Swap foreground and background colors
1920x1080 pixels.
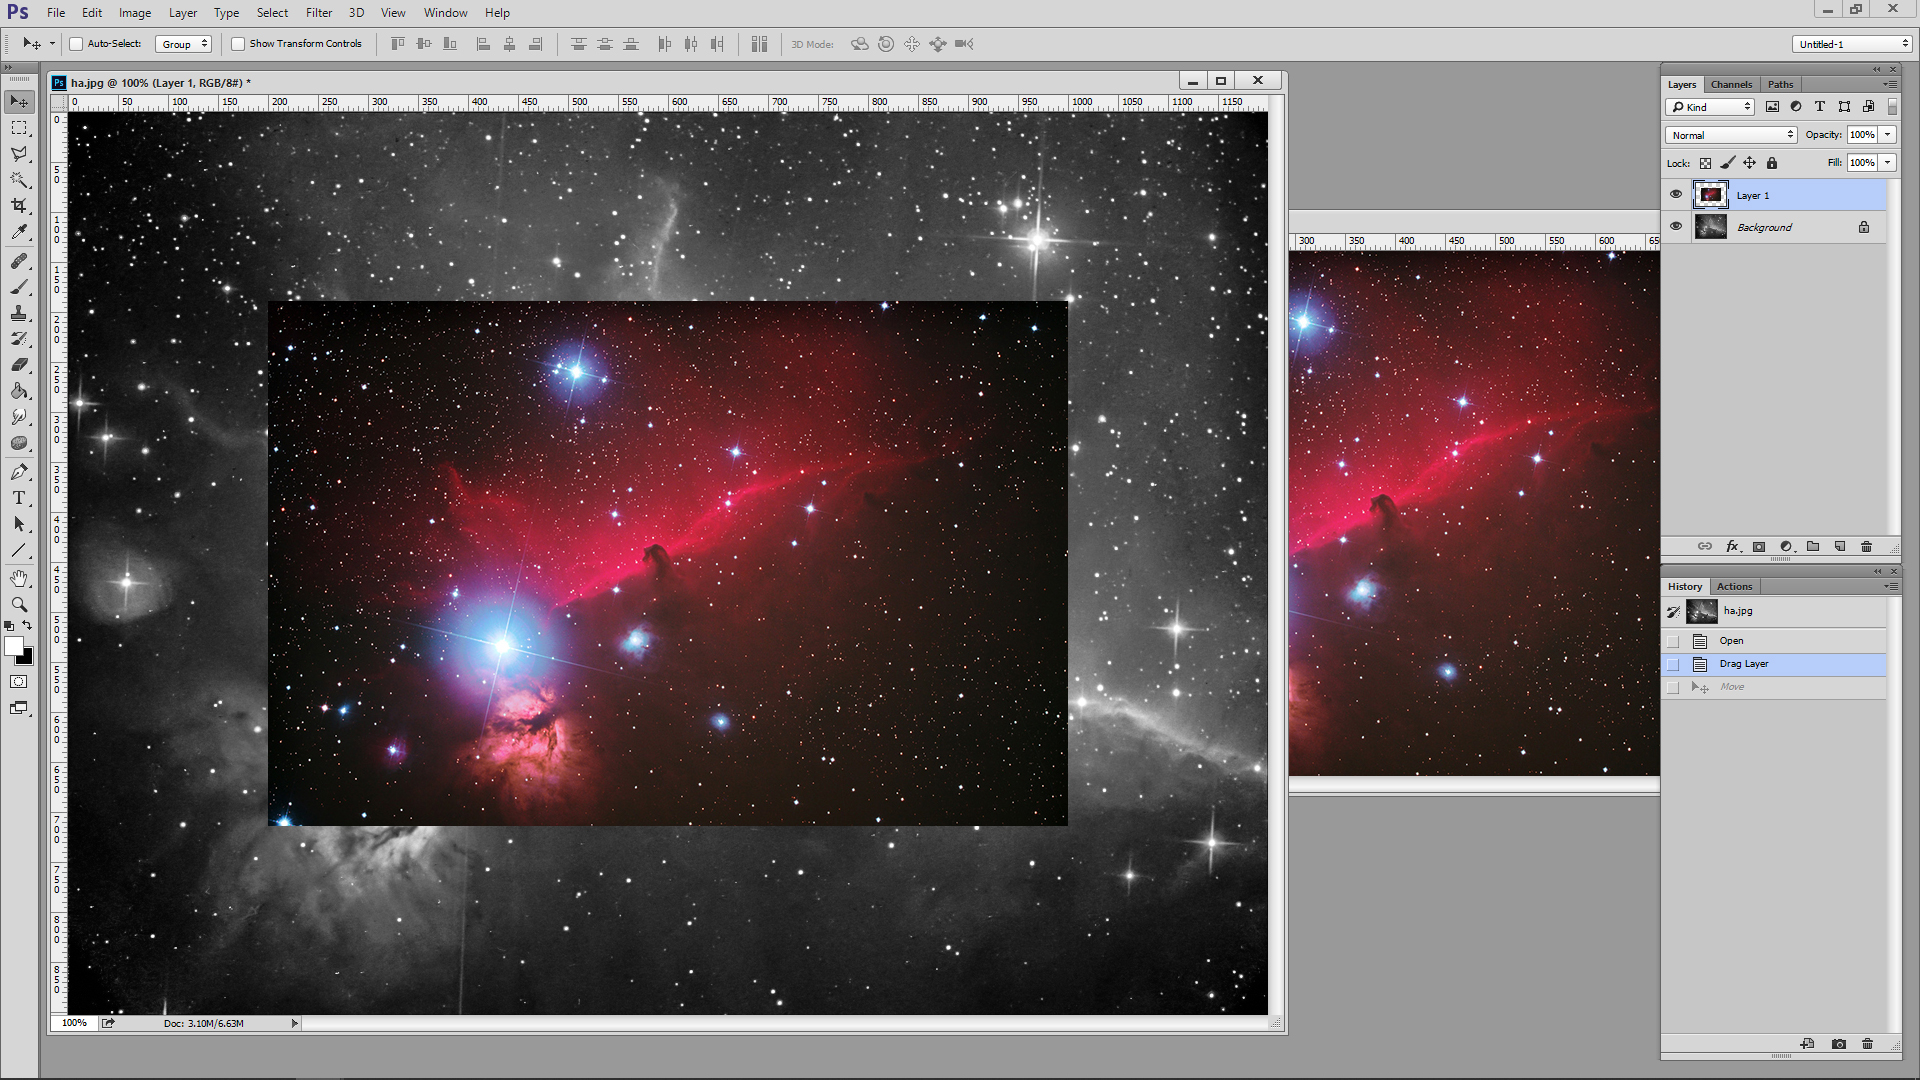tap(27, 626)
